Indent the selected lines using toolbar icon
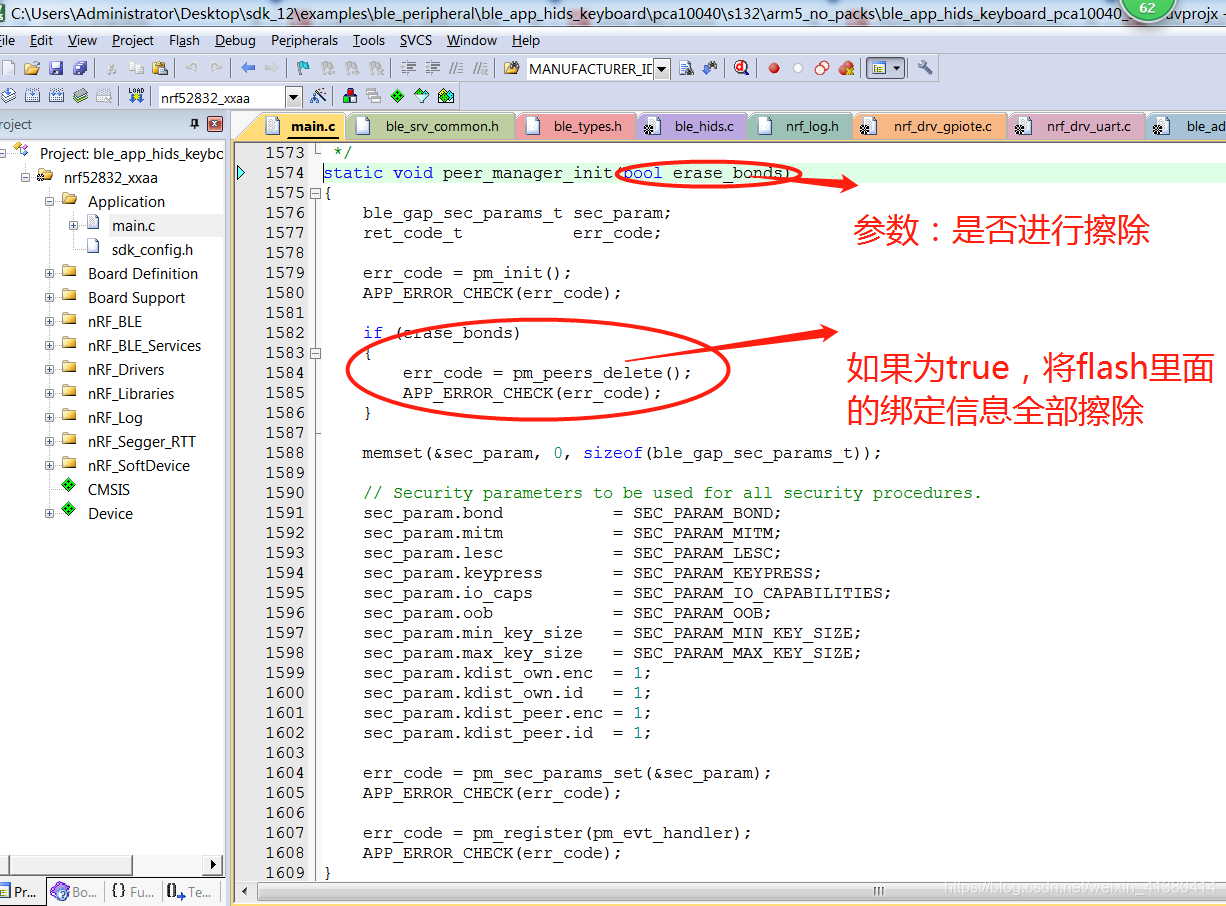1226x906 pixels. point(408,68)
